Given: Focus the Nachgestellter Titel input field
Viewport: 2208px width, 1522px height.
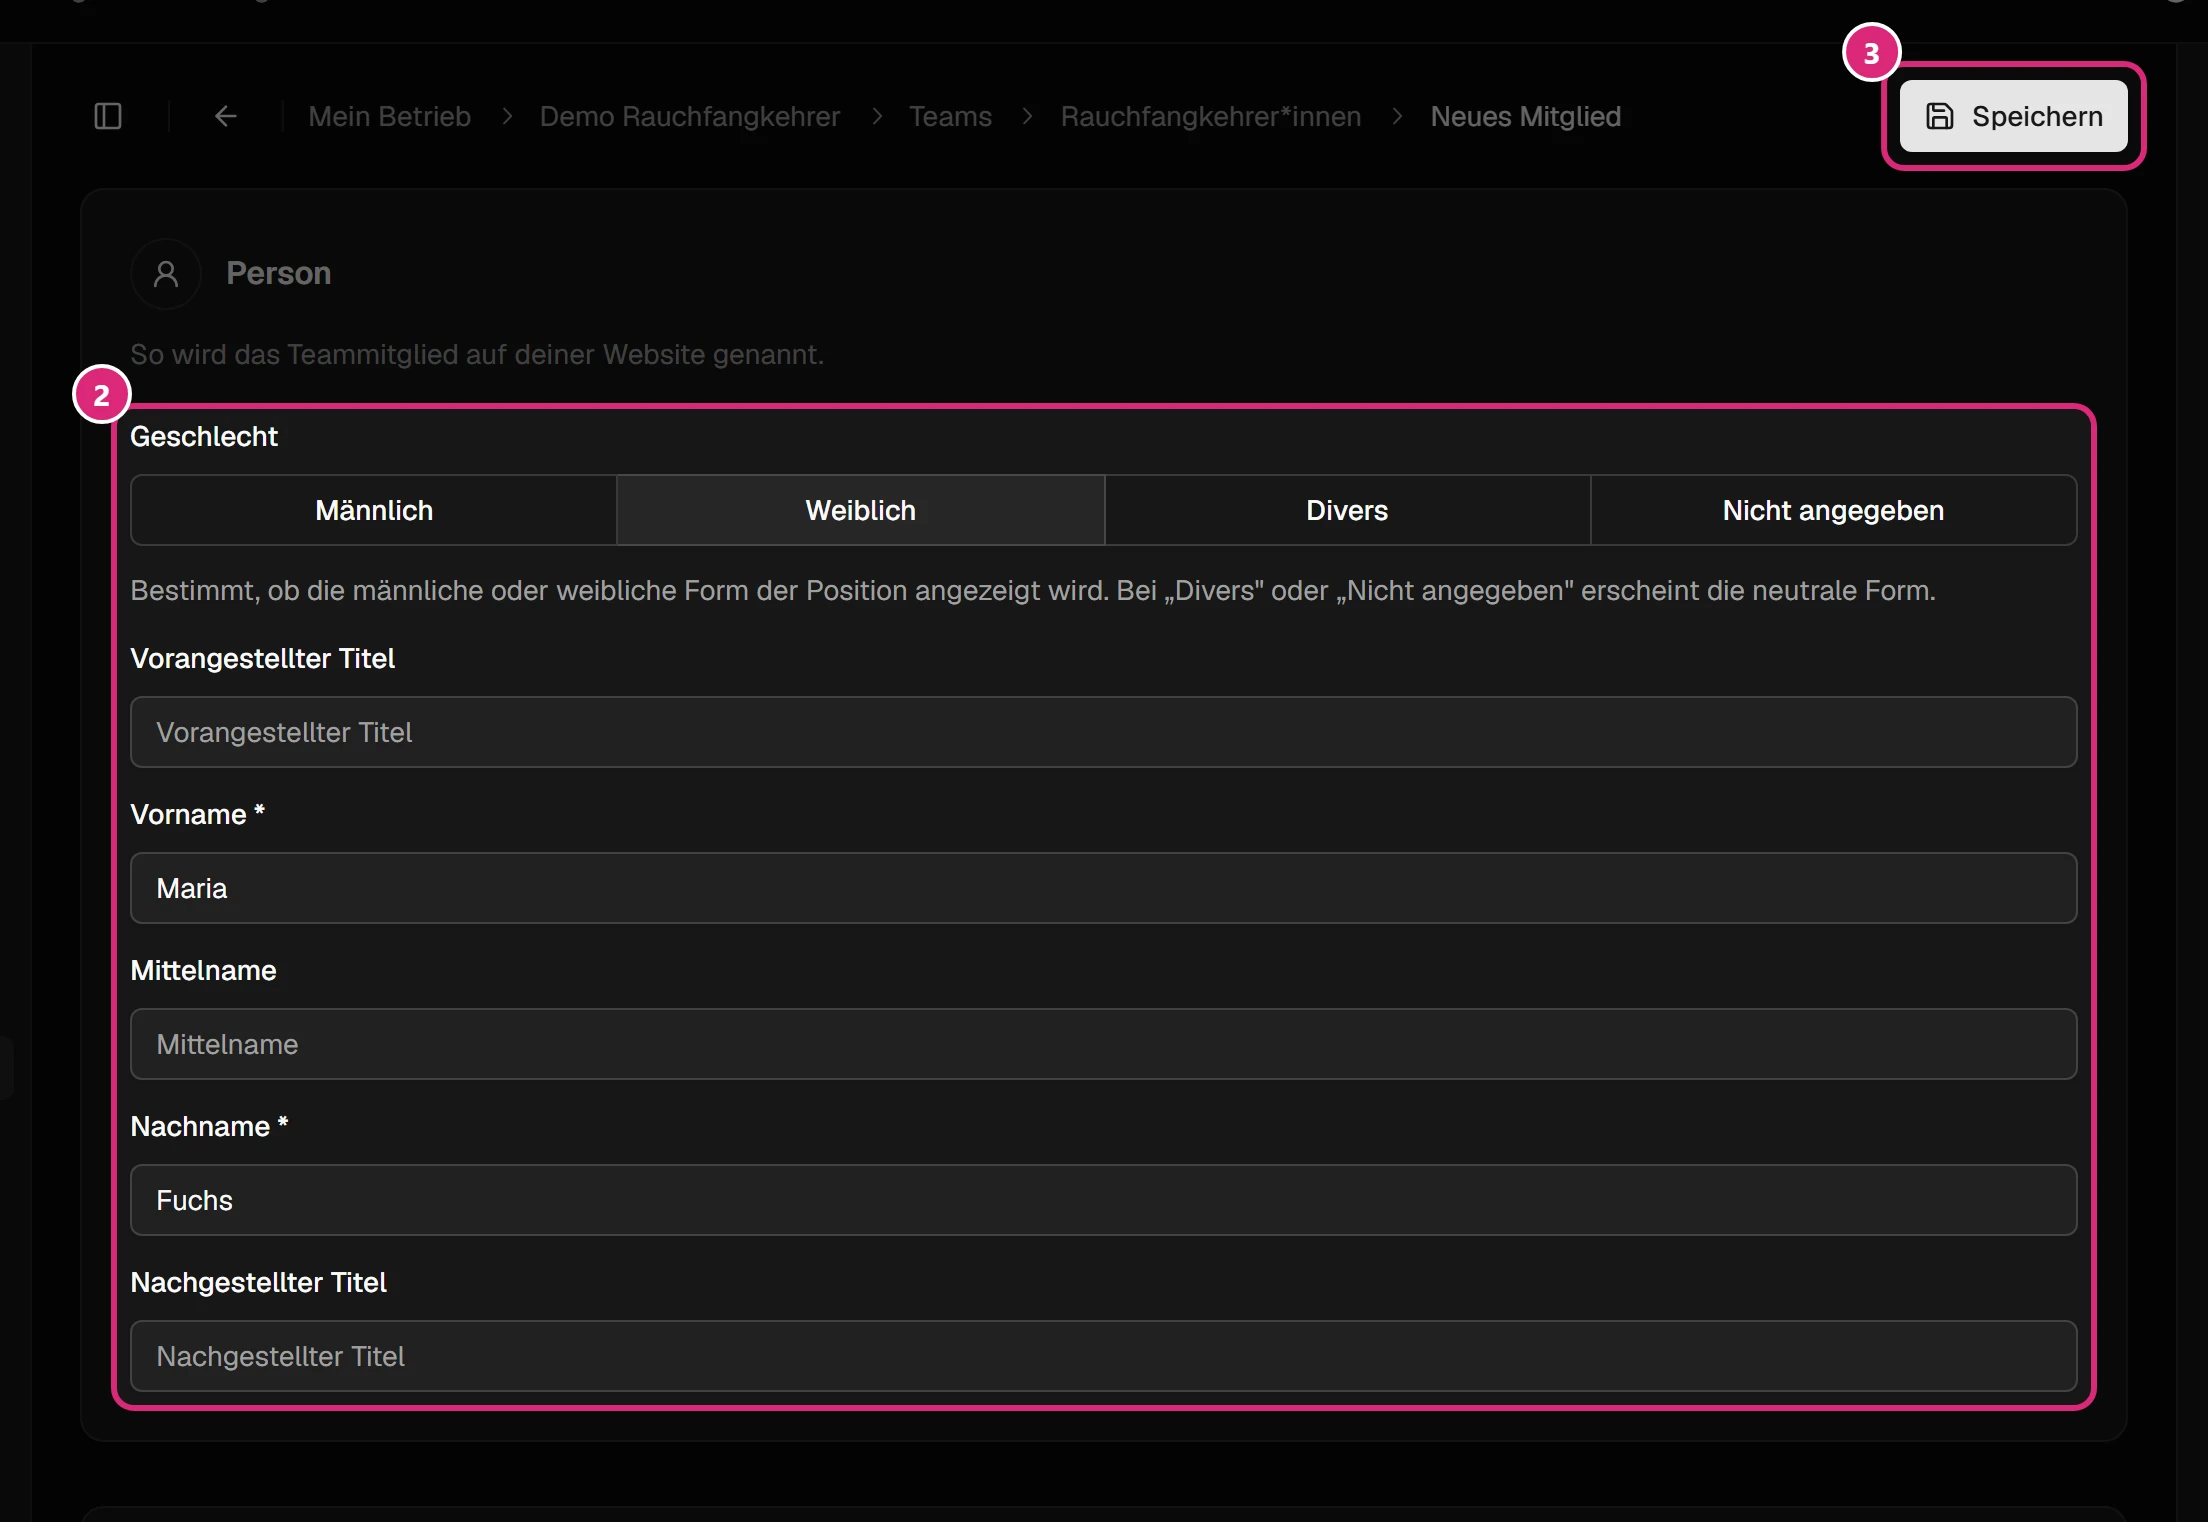Looking at the screenshot, I should (1103, 1356).
